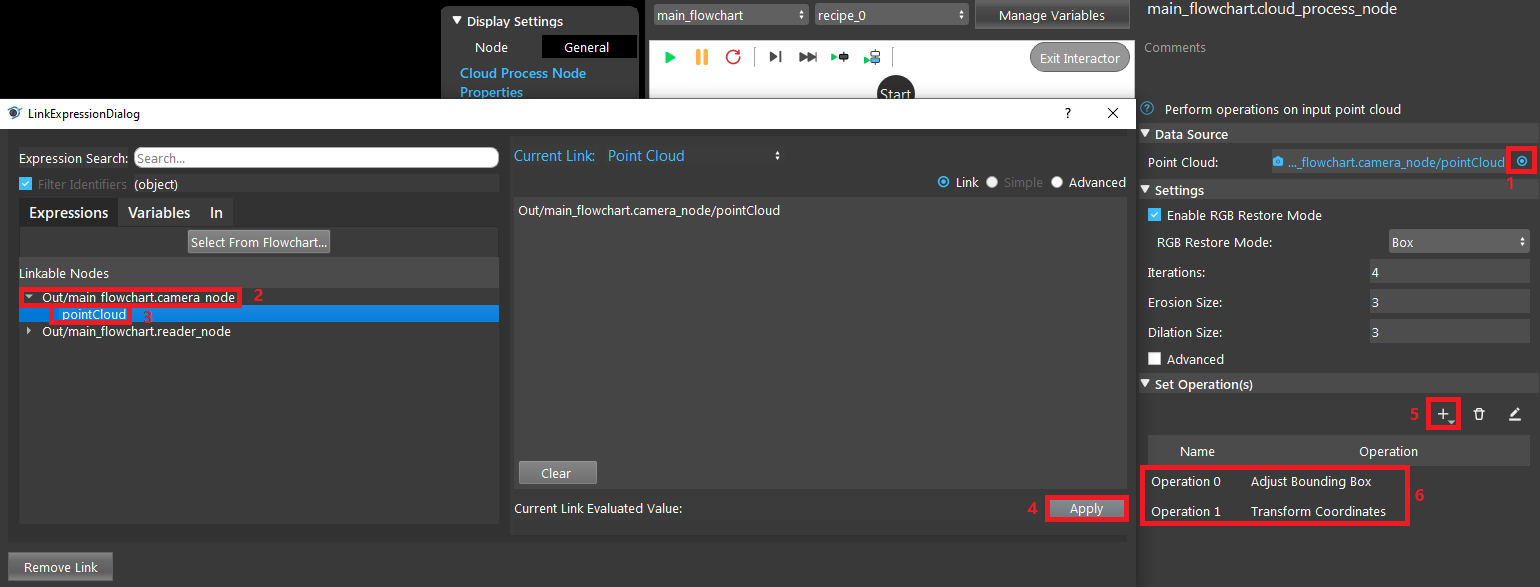Open the RGB Restore Mode Box dropdown
The width and height of the screenshot is (1540, 587).
click(x=1459, y=242)
